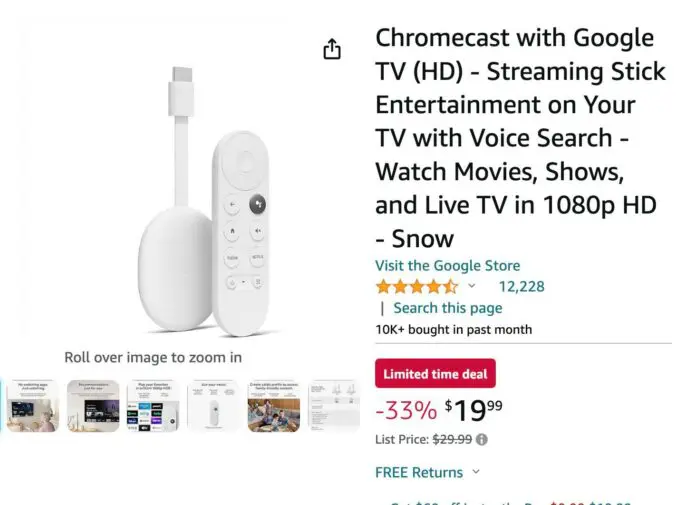
Task: Click the Search this page link
Action: click(447, 308)
